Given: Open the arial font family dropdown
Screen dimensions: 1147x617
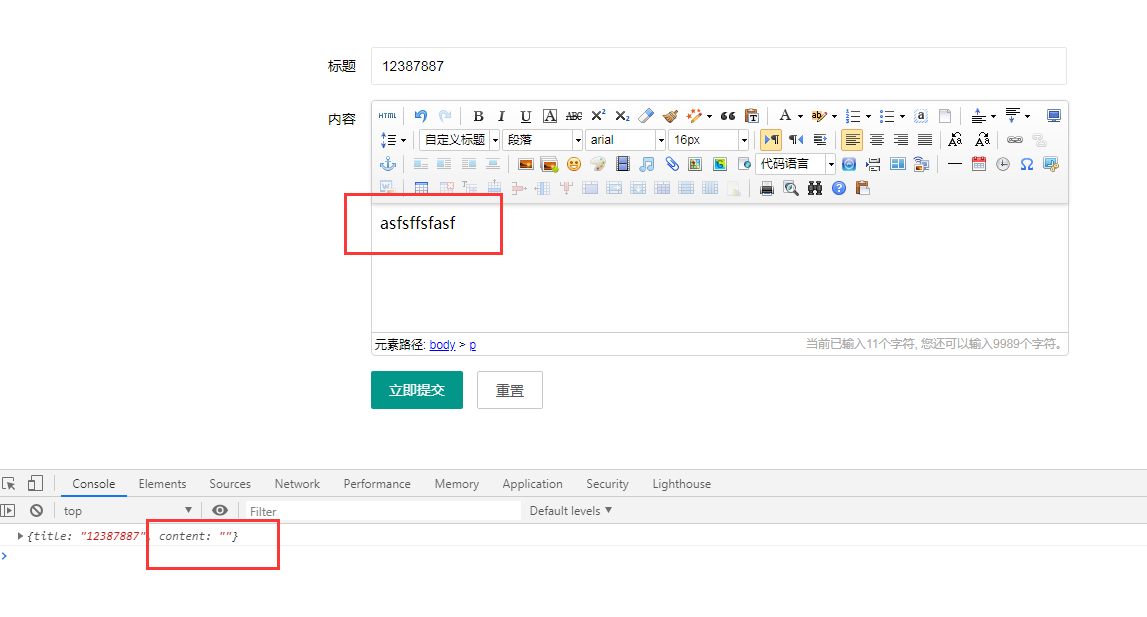Looking at the screenshot, I should click(x=625, y=140).
